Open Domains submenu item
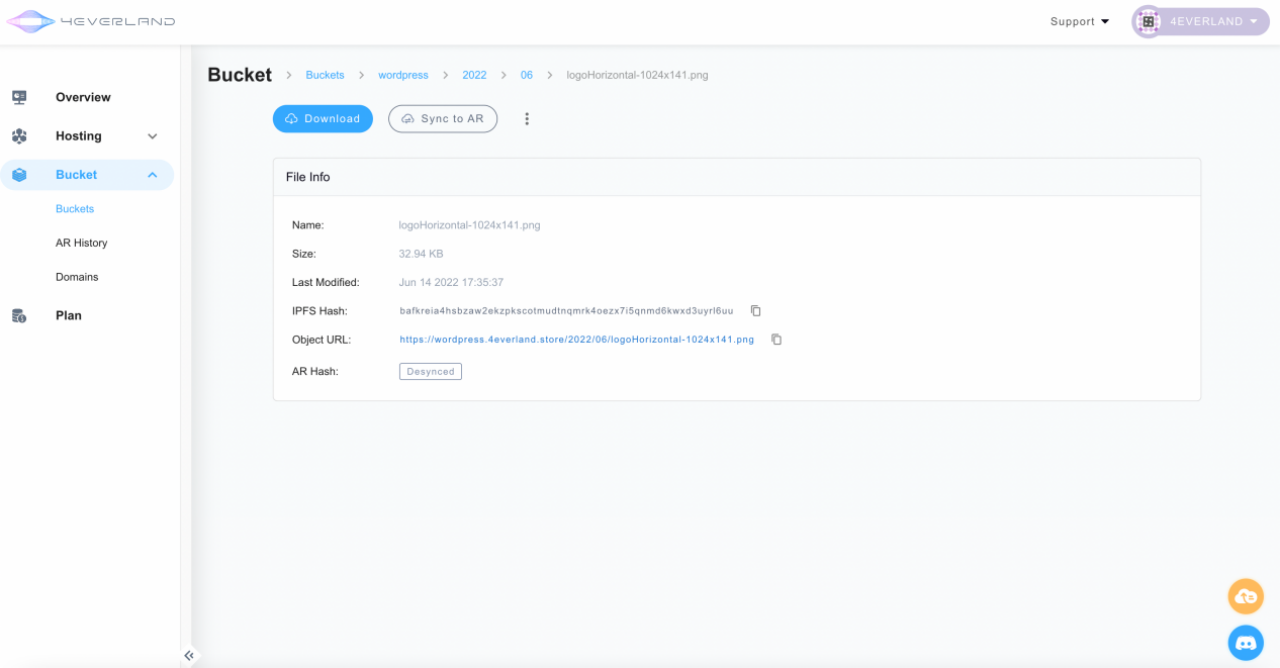1280x668 pixels. [77, 277]
